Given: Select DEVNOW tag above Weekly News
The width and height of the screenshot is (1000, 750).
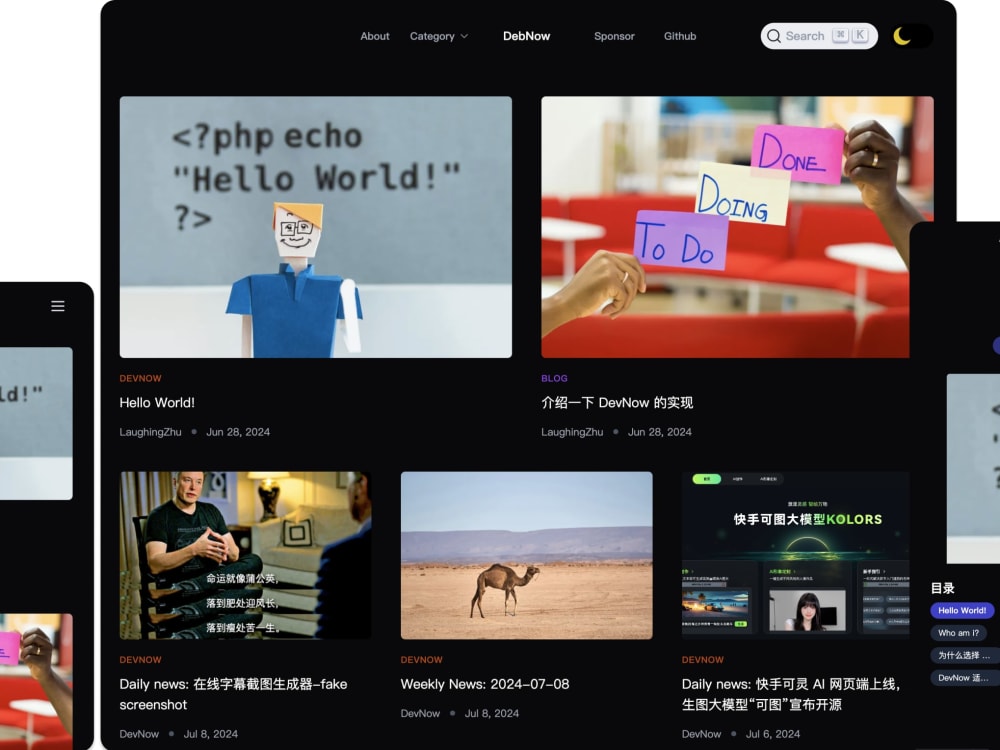Looking at the screenshot, I should tap(422, 659).
